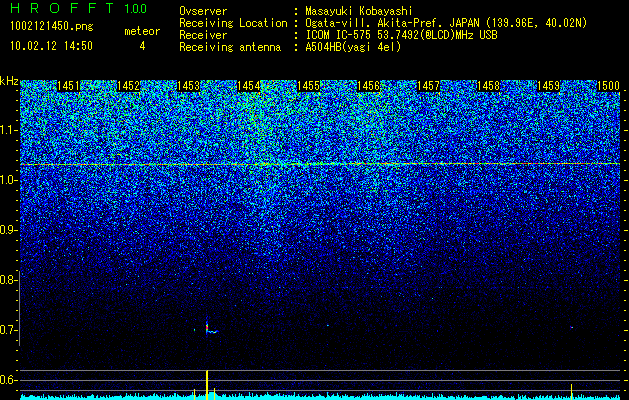Screen dimensions: 629x400
Task: Click the 1451 time marker
Action: (x=68, y=86)
